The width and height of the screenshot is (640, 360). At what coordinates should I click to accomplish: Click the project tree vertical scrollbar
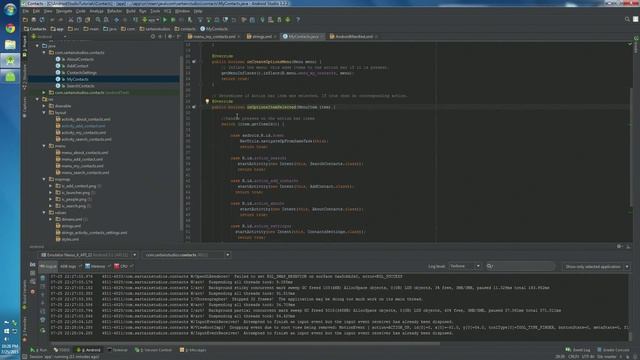(x=181, y=143)
